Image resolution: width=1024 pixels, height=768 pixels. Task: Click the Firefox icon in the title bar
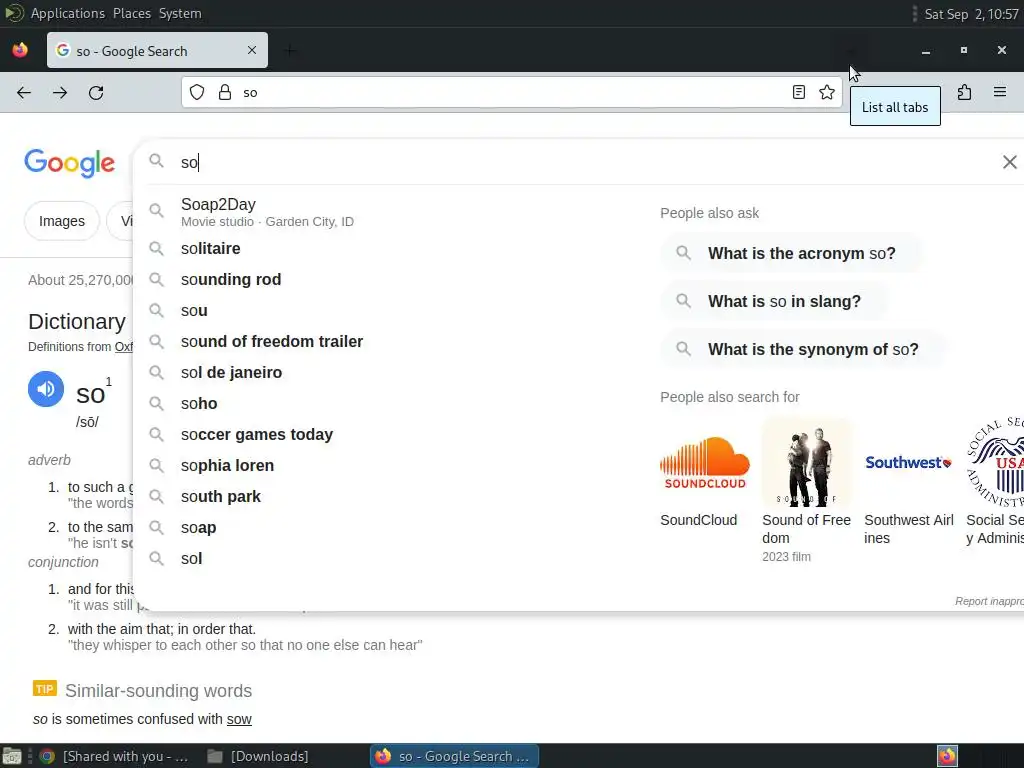click(20, 50)
